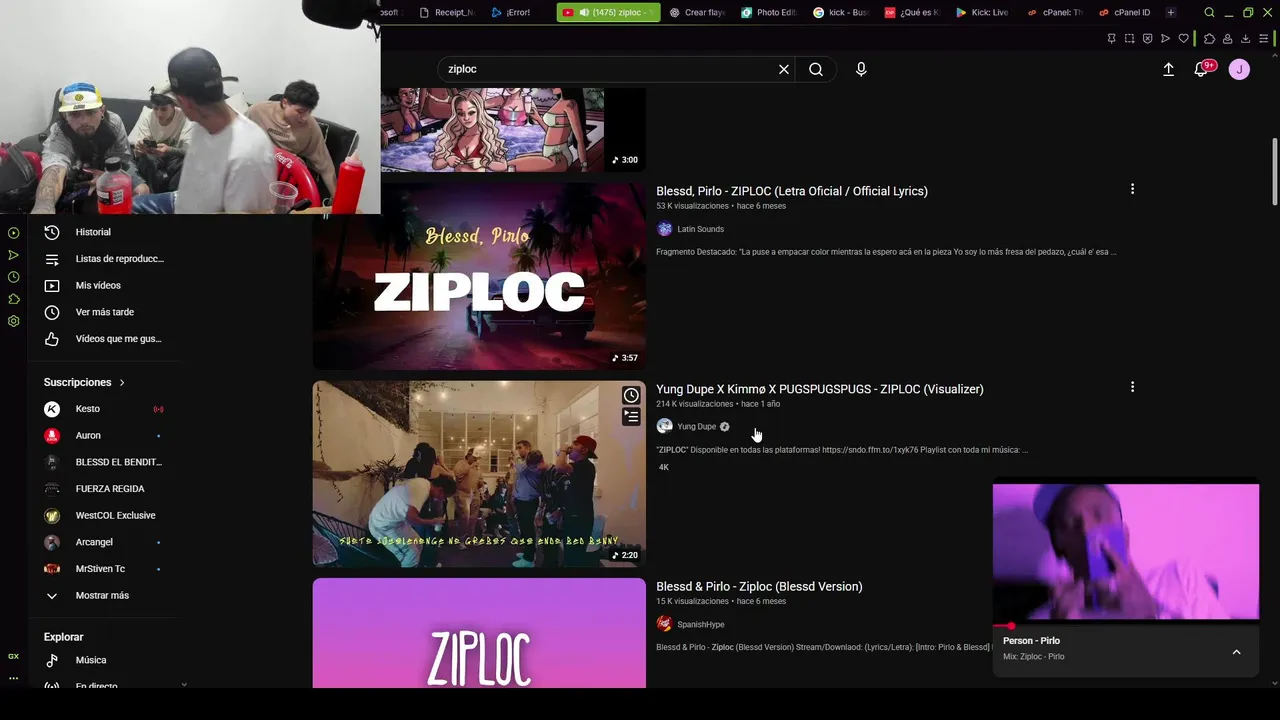1280x720 pixels.
Task: Expand the Suscripciones section chevron
Action: [122, 382]
